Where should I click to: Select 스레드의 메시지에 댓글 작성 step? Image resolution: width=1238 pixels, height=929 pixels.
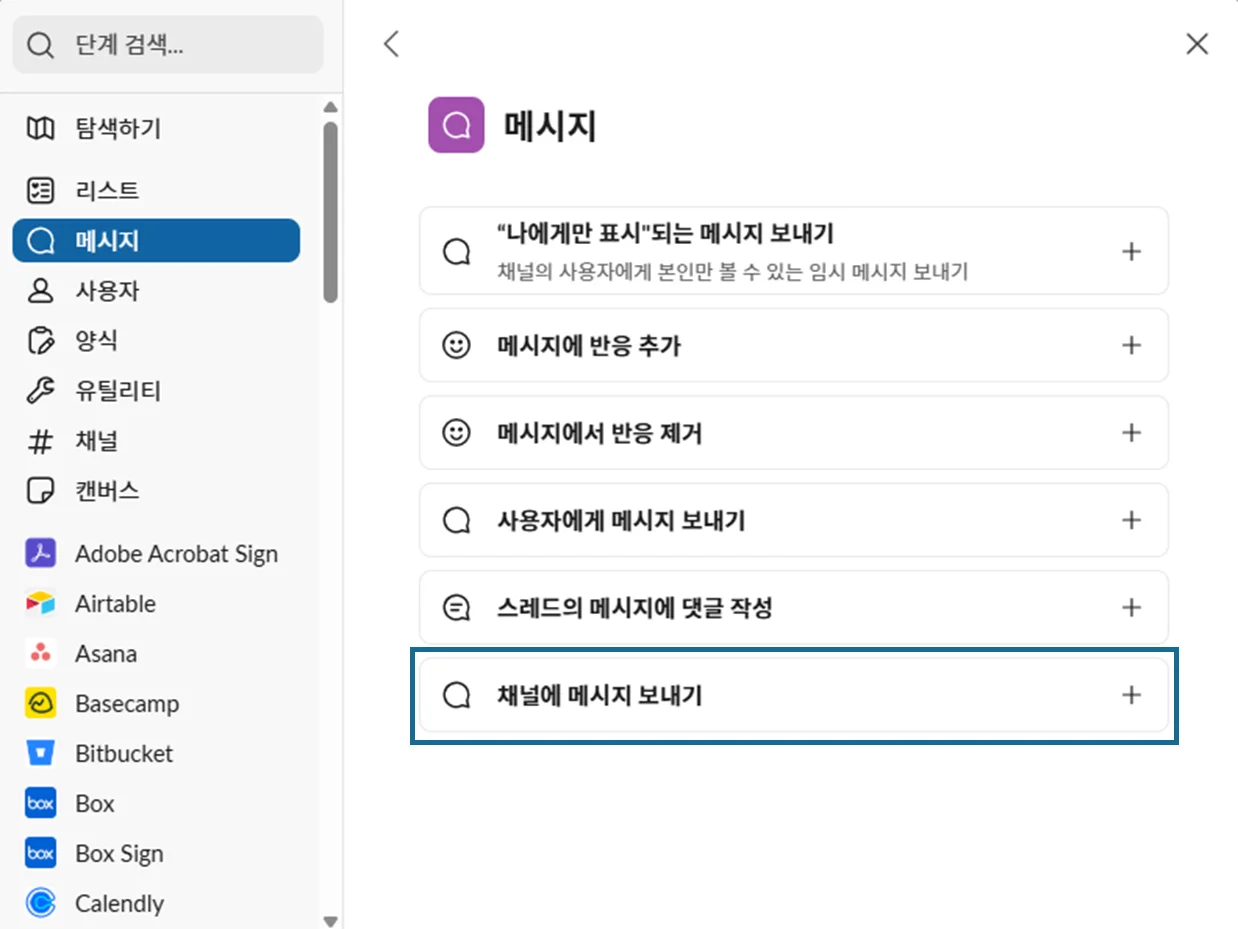click(634, 607)
